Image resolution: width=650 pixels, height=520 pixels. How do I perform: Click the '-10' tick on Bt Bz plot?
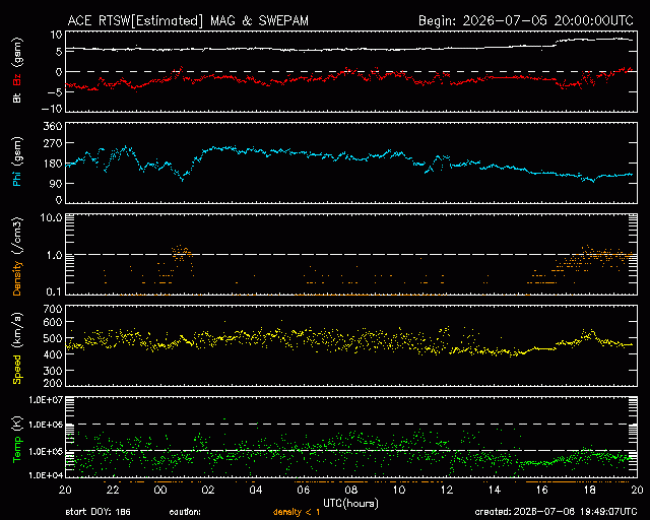51,109
